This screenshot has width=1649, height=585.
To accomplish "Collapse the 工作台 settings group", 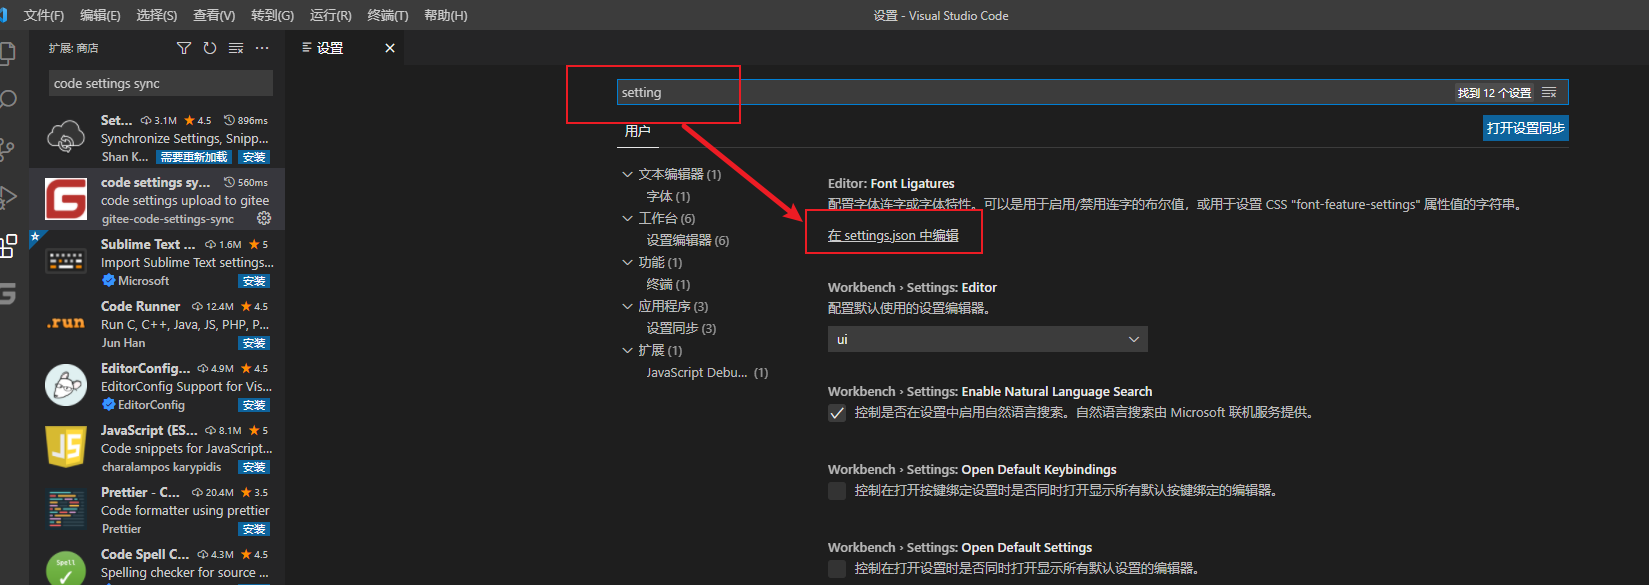I will coord(628,218).
